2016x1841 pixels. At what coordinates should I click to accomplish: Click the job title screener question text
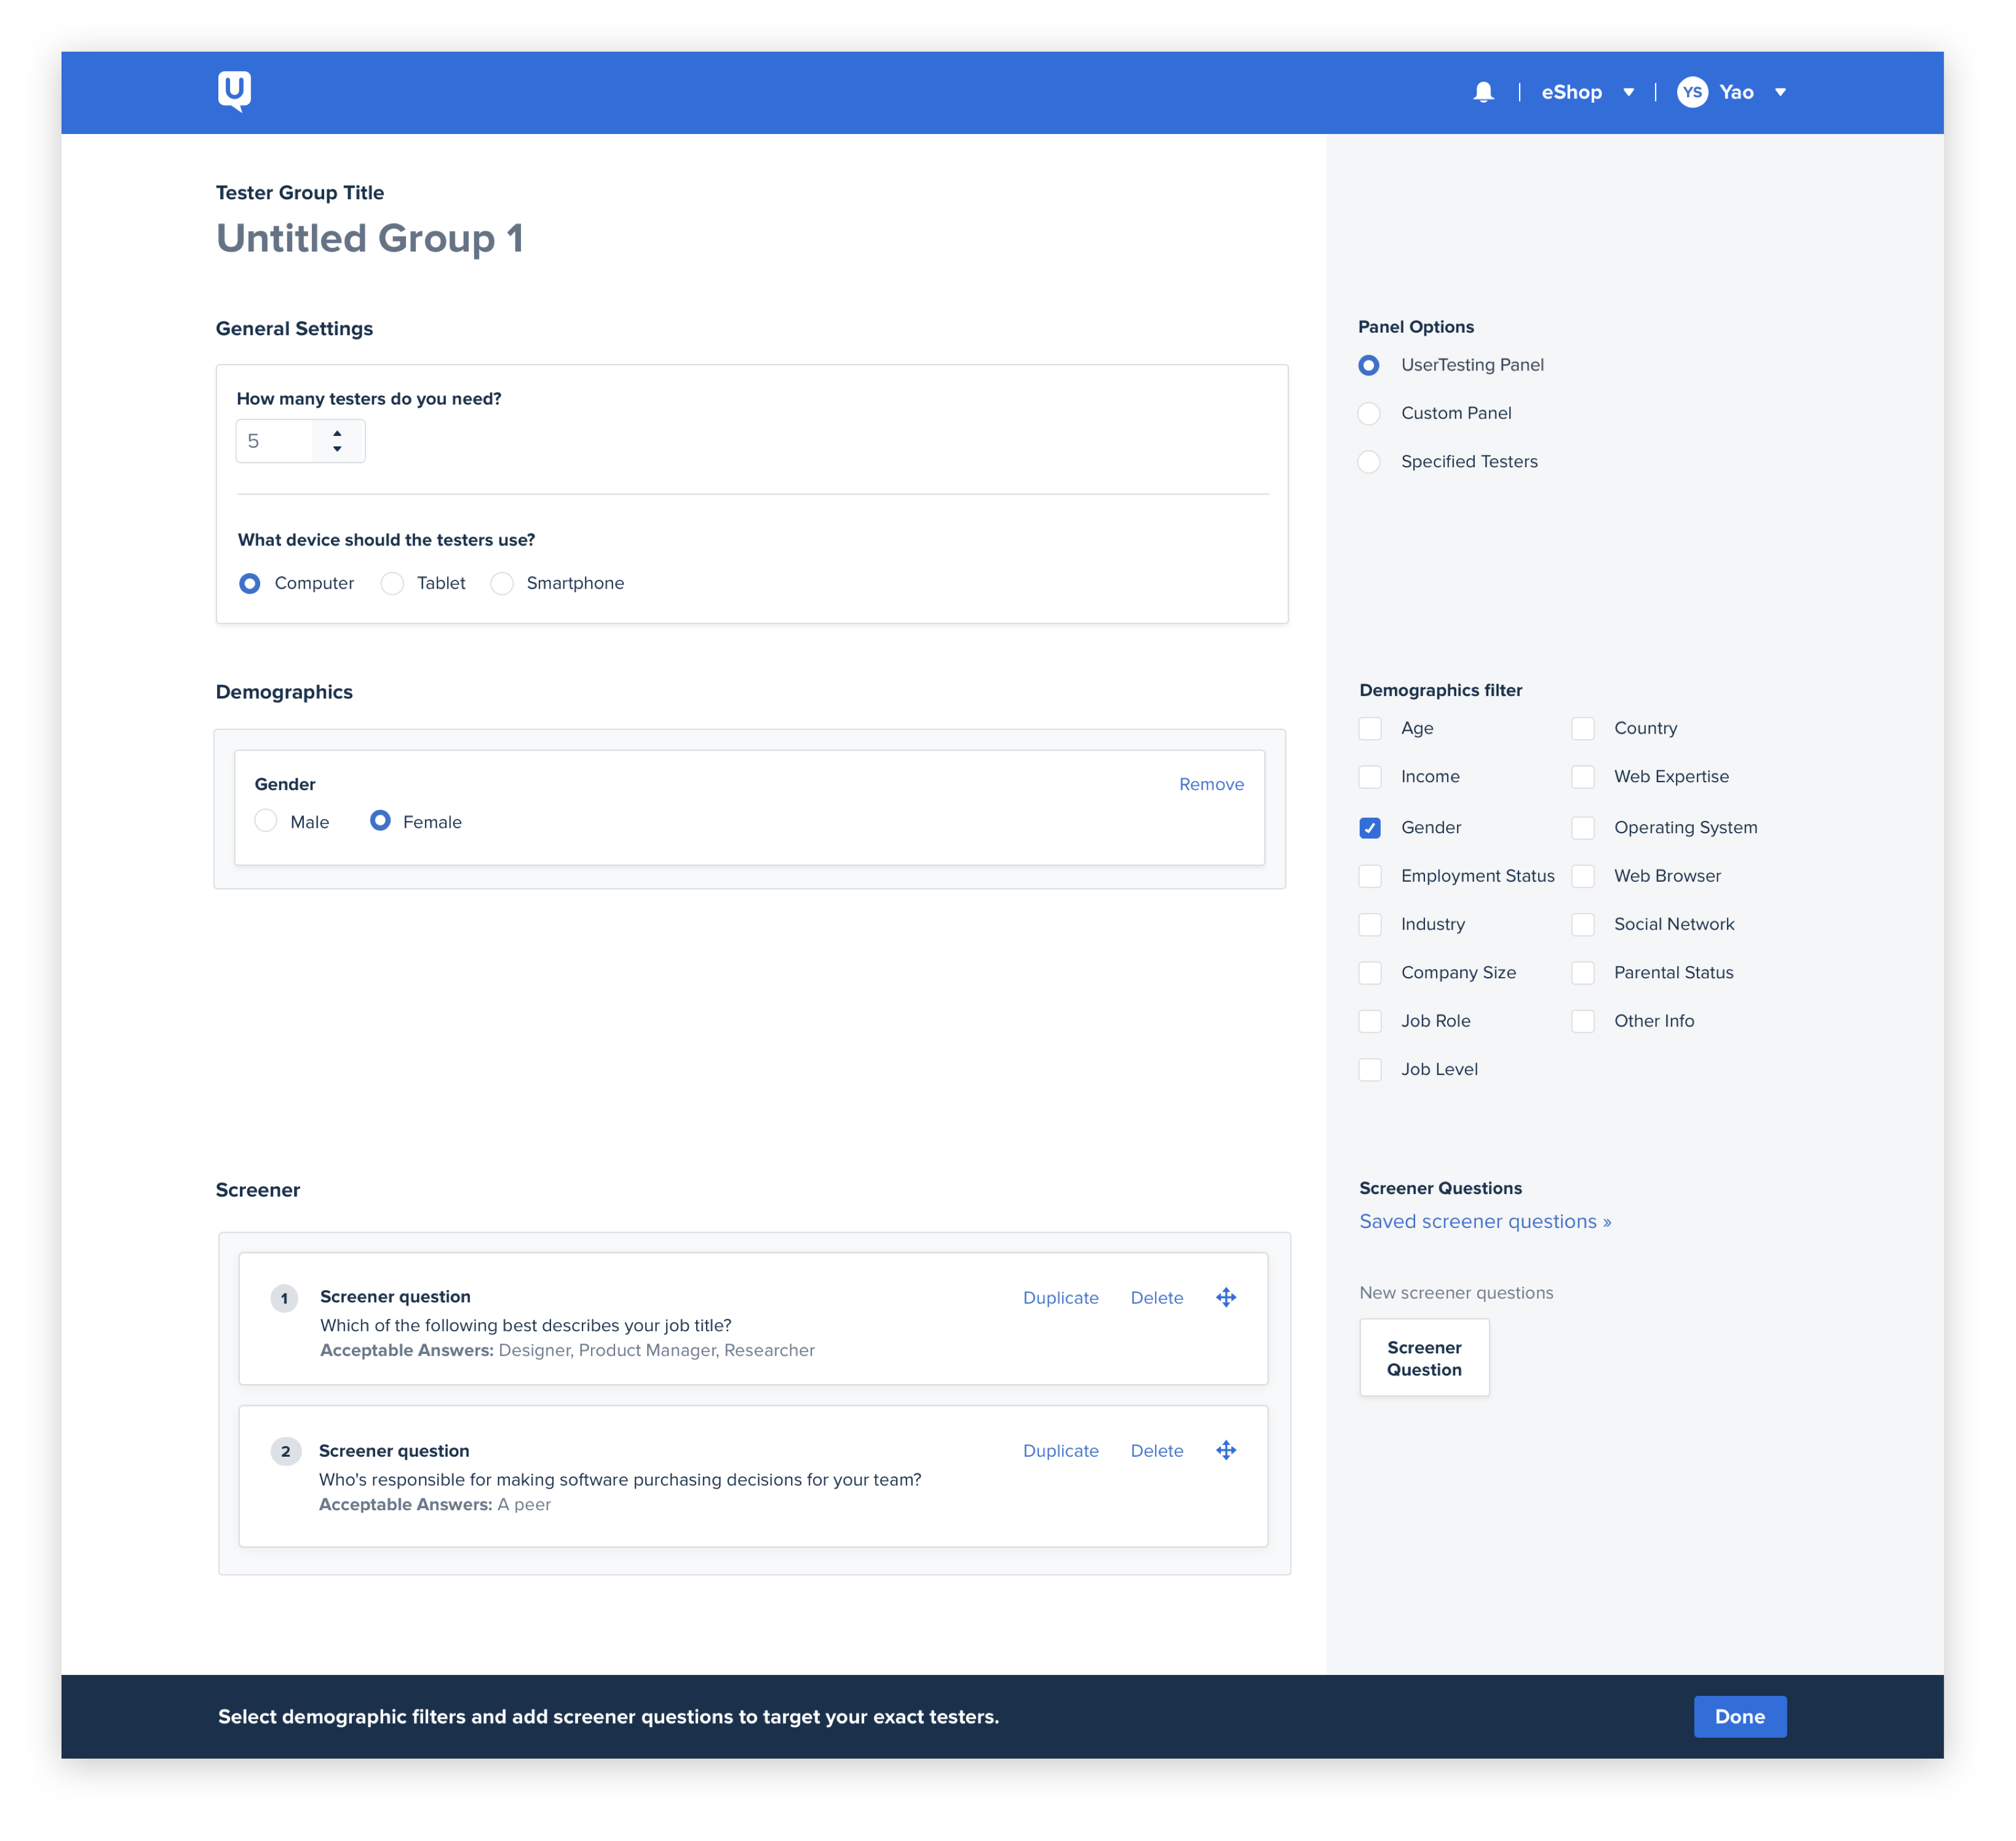click(x=526, y=1325)
